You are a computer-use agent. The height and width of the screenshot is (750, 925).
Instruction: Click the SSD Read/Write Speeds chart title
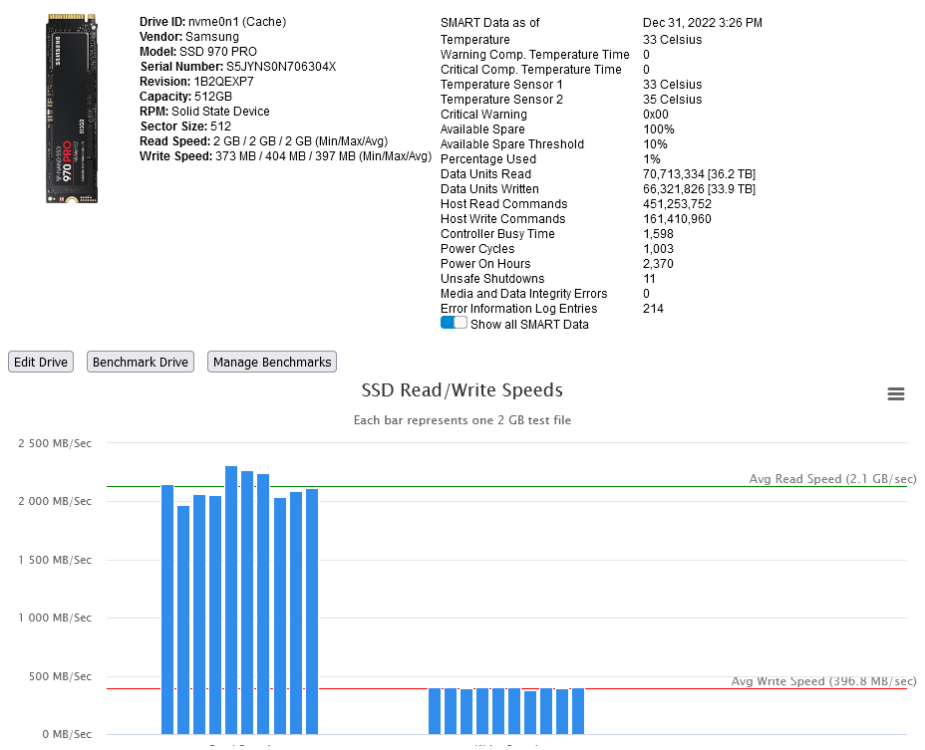[462, 390]
